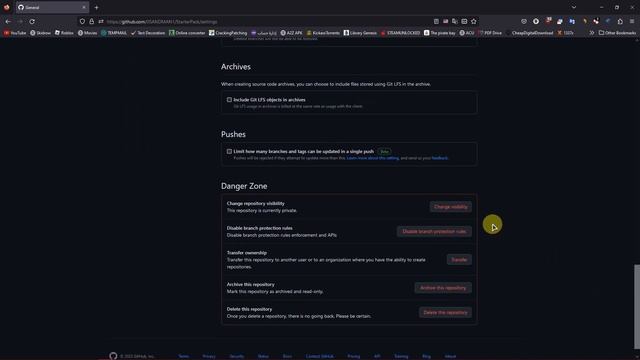Open the Online converter bookmark
The image size is (640, 360).
(187, 33)
